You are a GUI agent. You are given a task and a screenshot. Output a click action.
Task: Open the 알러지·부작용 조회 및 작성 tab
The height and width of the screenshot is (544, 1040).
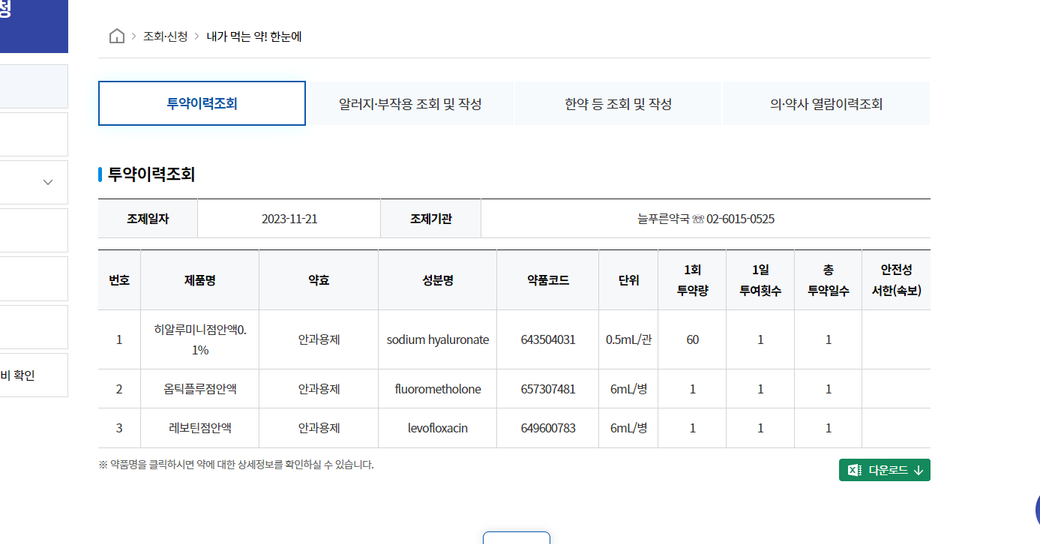410,104
